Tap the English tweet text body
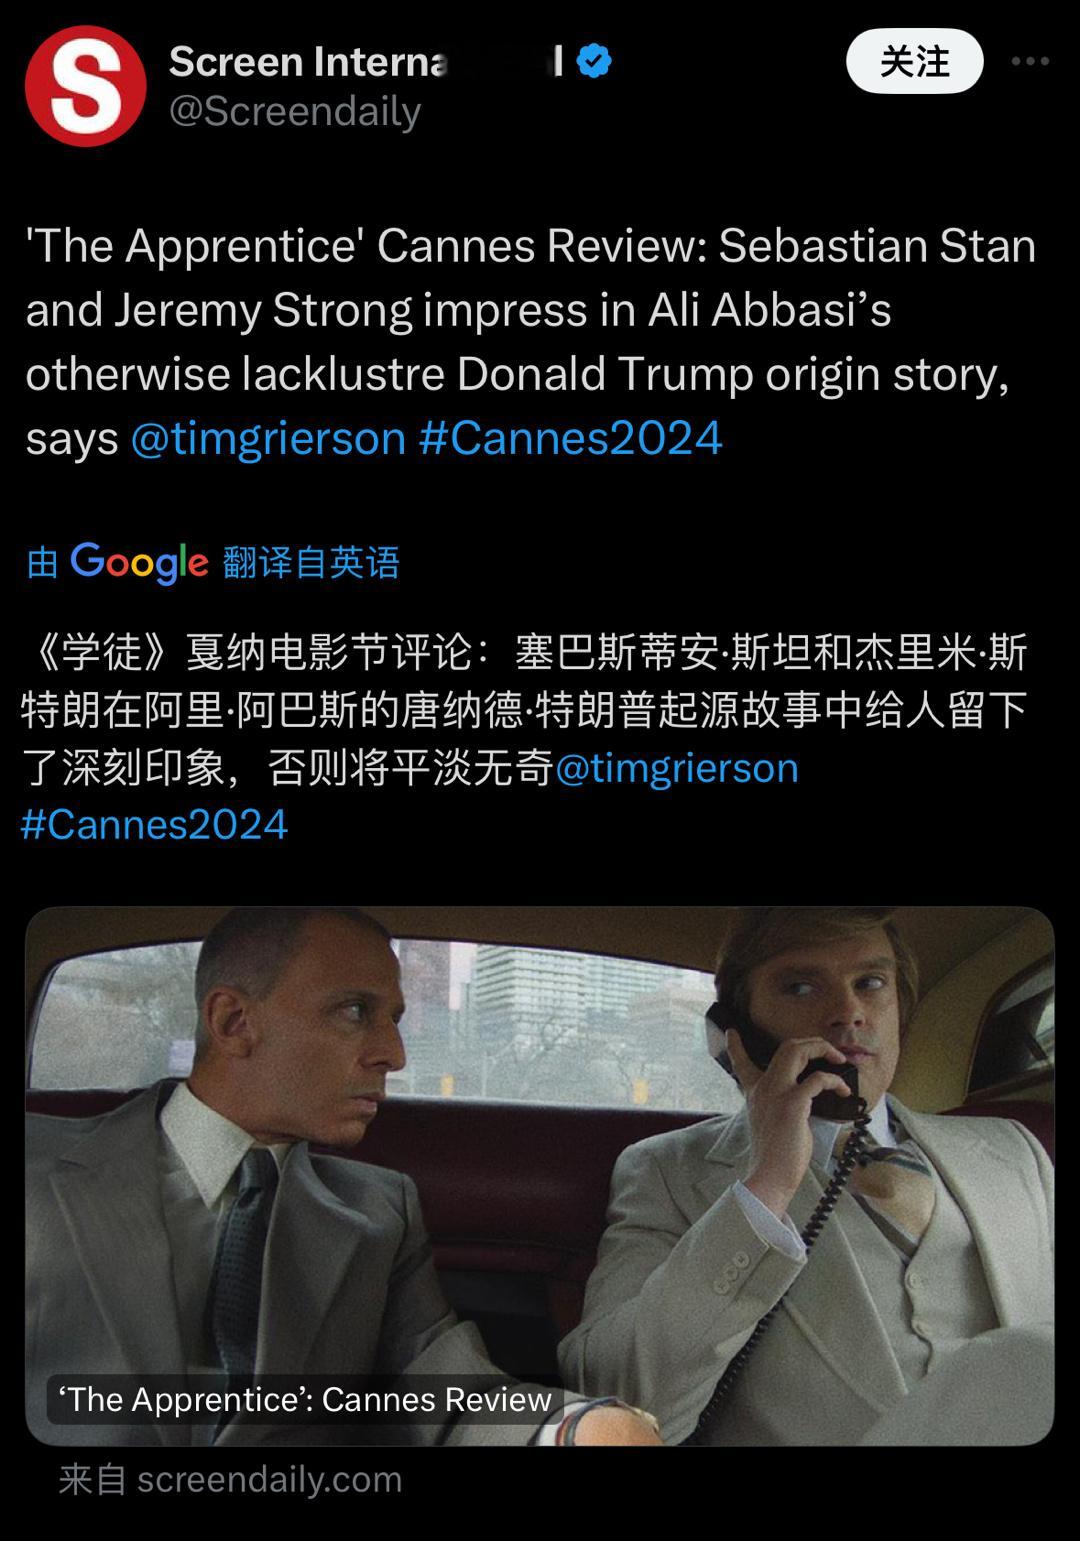1080x1541 pixels. coord(530,342)
